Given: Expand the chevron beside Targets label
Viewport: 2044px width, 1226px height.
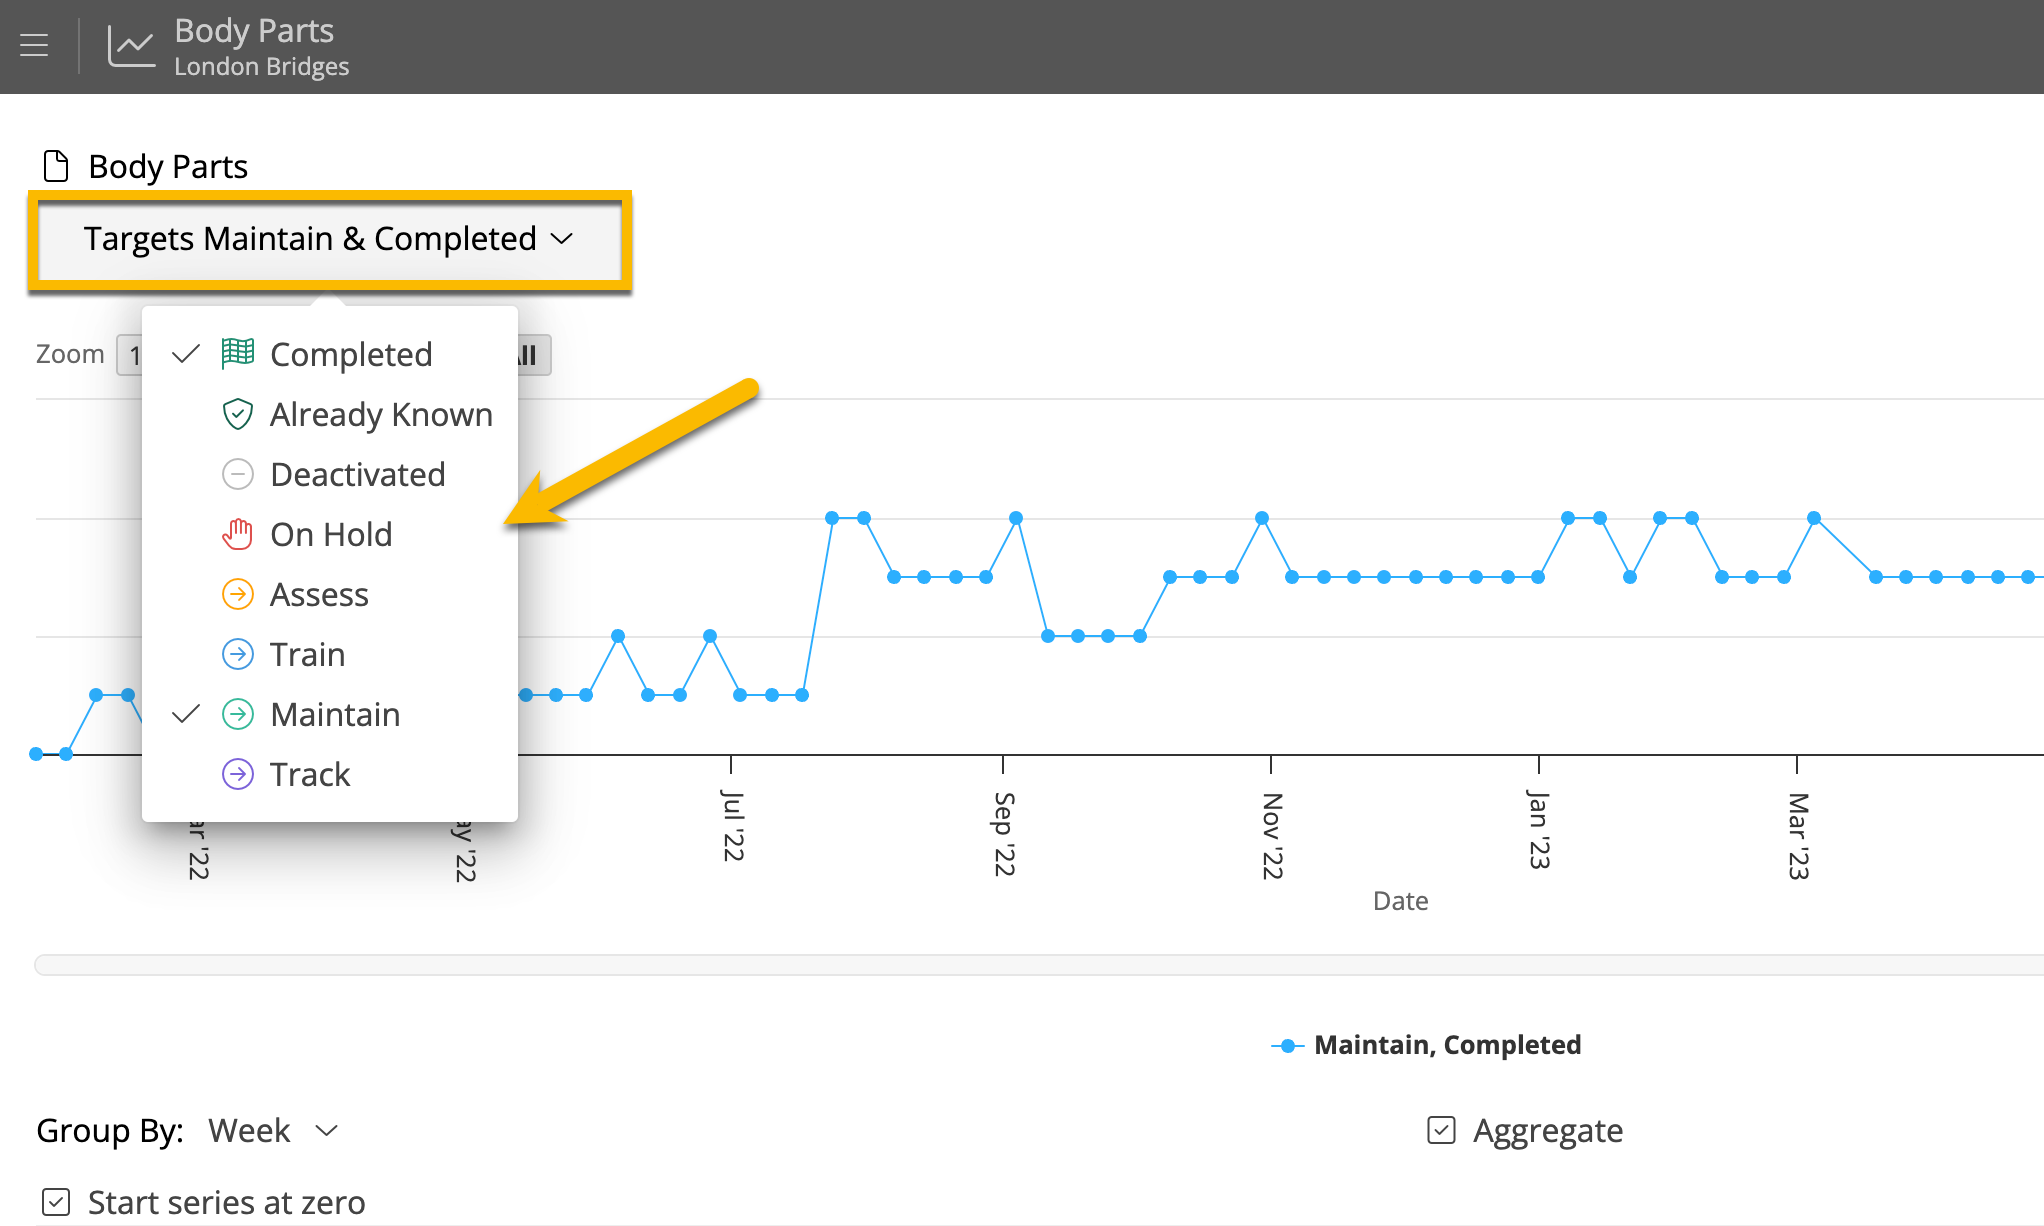Looking at the screenshot, I should pyautogui.click(x=562, y=239).
